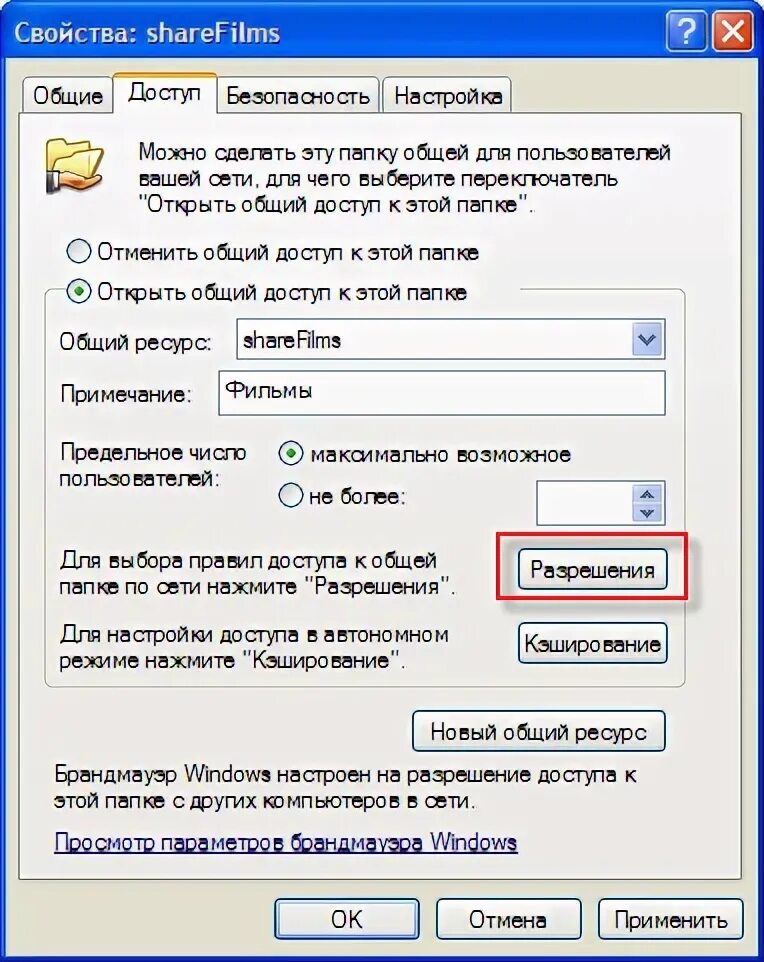Viewport: 764px width, 962px height.
Task: Click the shared folder hand icon
Action: pyautogui.click(x=75, y=164)
